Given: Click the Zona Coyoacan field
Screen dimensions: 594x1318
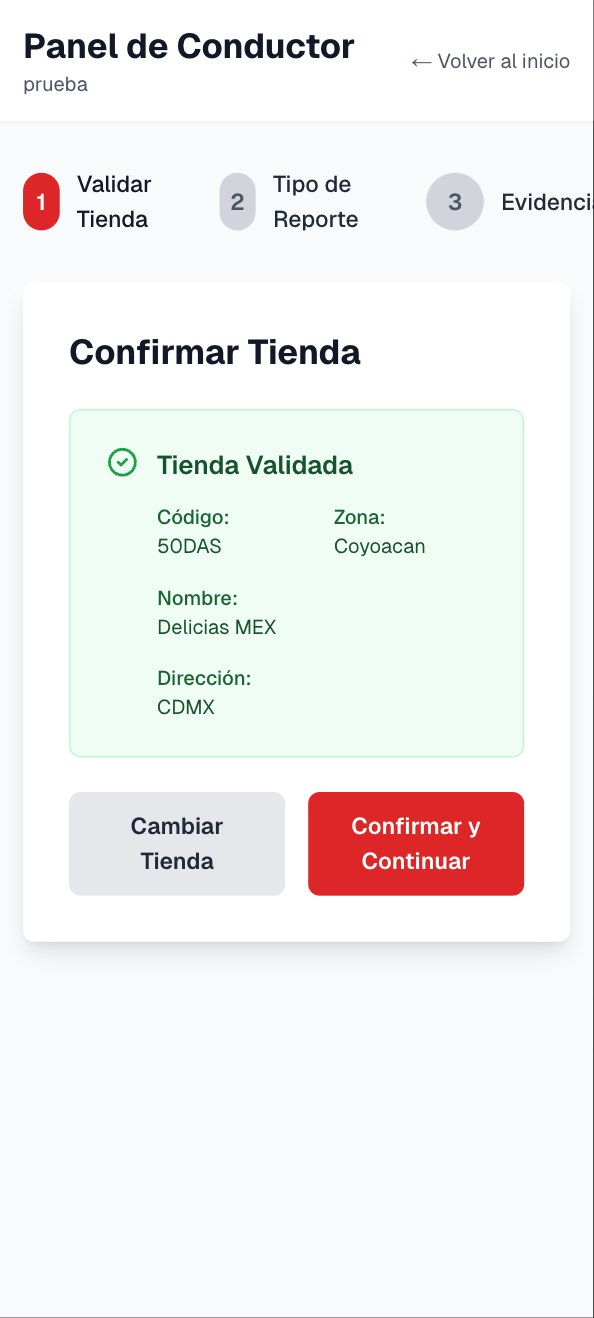Looking at the screenshot, I should (379, 531).
